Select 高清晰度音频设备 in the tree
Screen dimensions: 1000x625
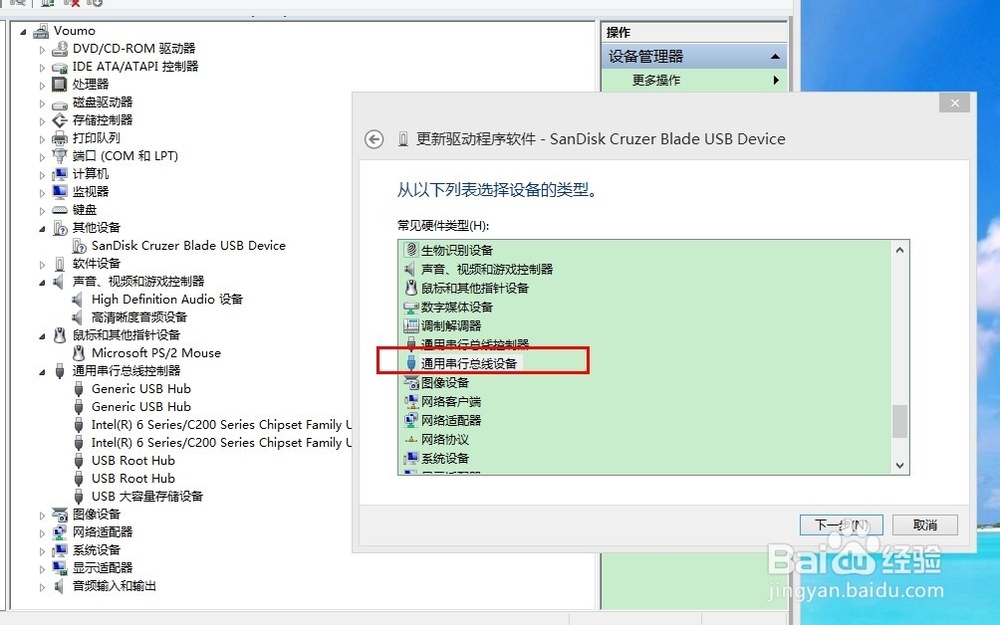pyautogui.click(x=139, y=317)
